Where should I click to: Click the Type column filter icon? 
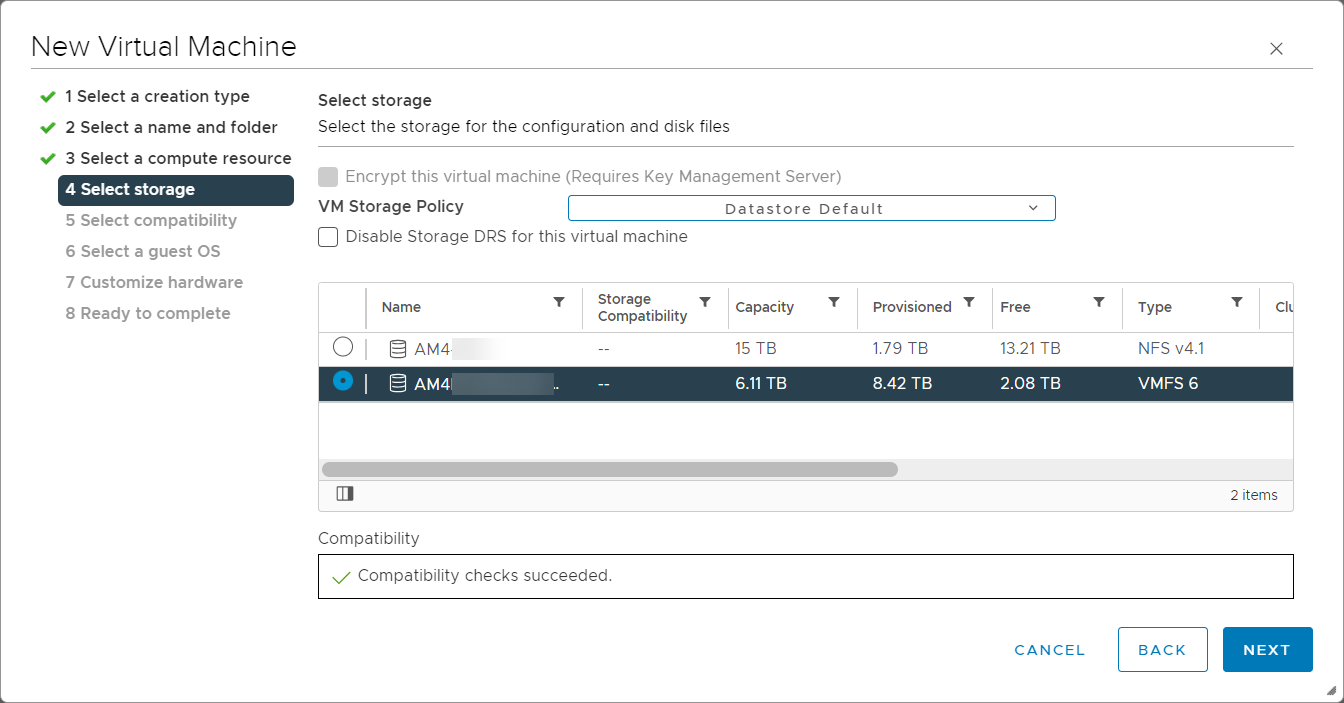coord(1237,302)
